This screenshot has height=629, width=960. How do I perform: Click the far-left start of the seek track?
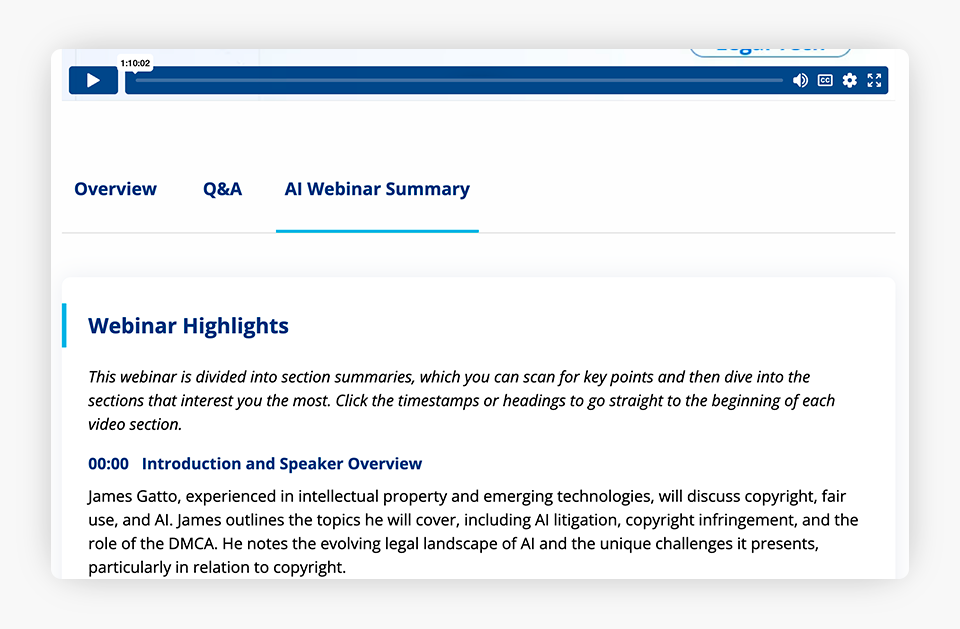coord(138,81)
